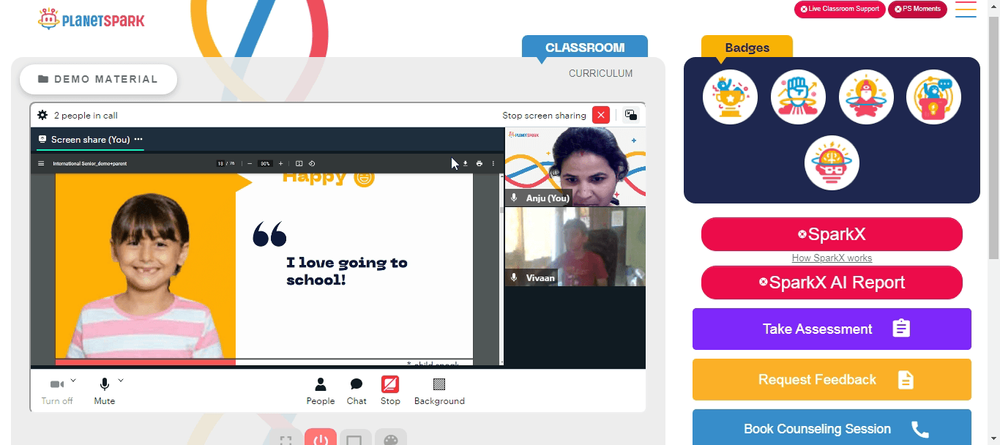The width and height of the screenshot is (1000, 445).
Task: Click the PDF title 'International Senior_demo+parent'
Action: coord(90,164)
